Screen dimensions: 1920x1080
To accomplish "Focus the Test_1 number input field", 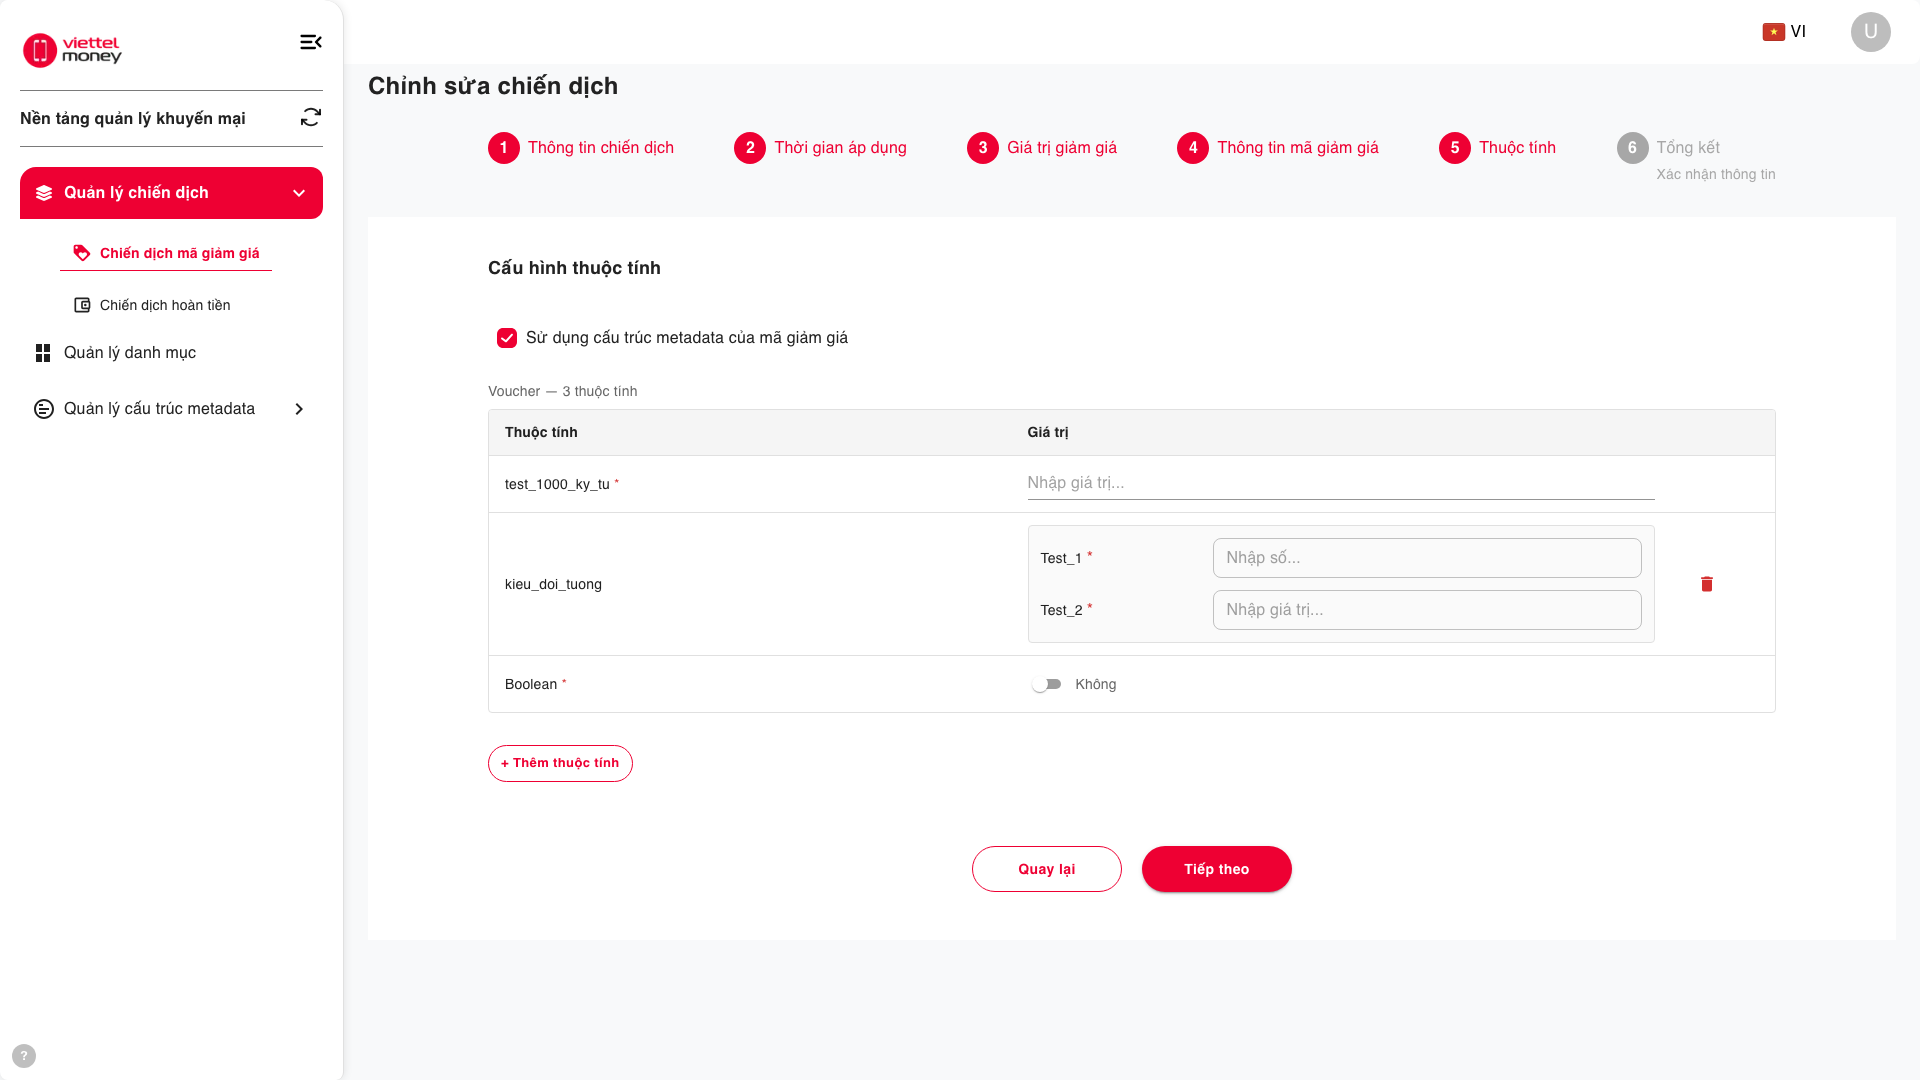I will (x=1427, y=558).
